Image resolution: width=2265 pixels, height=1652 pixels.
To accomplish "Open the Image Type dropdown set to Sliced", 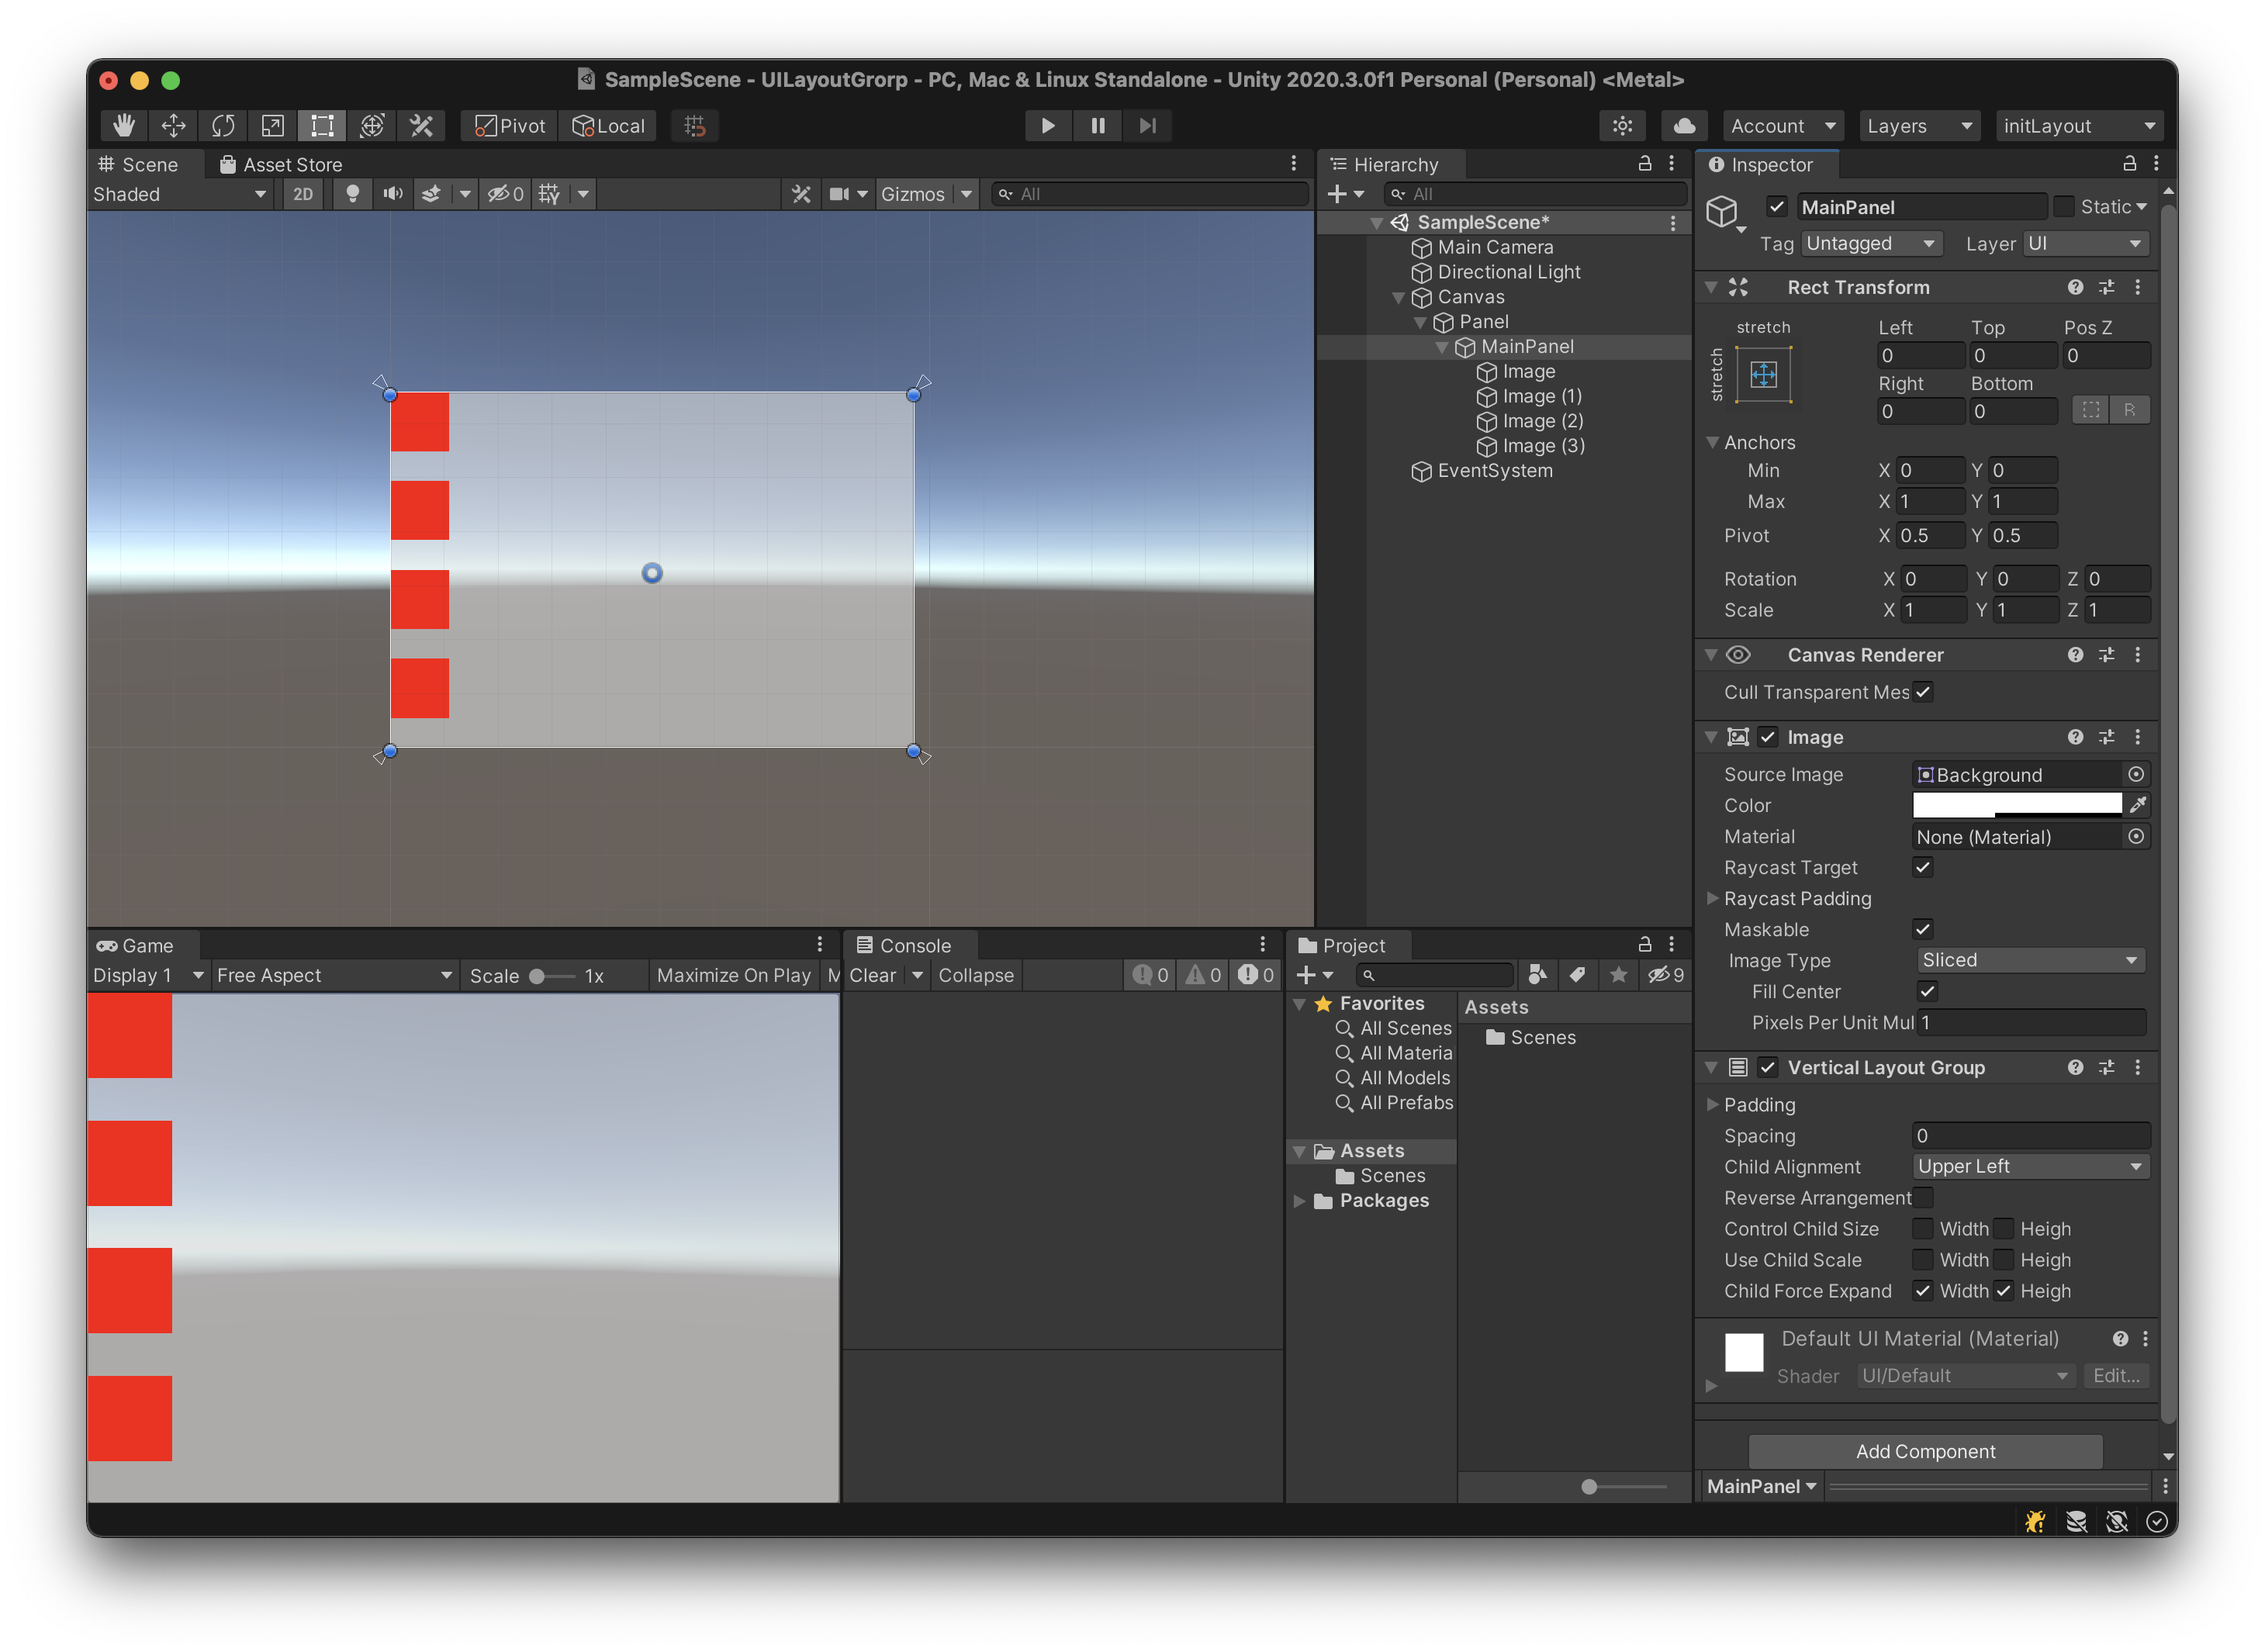I will [x=2030, y=959].
